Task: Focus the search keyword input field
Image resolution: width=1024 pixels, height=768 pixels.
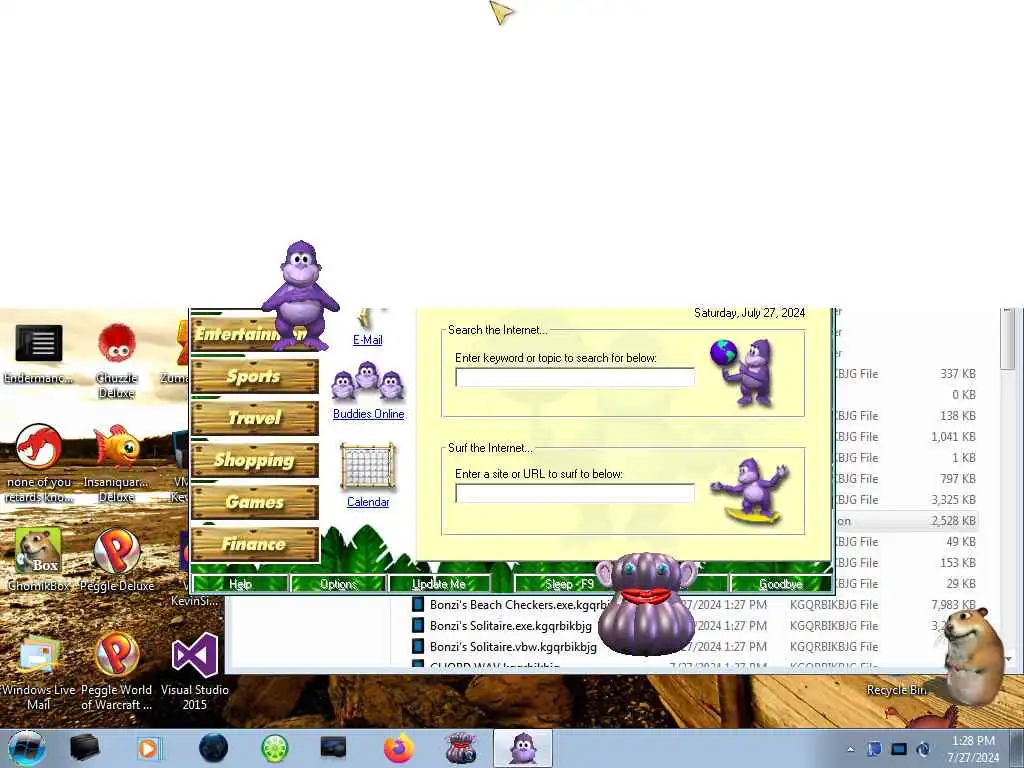Action: click(x=575, y=377)
